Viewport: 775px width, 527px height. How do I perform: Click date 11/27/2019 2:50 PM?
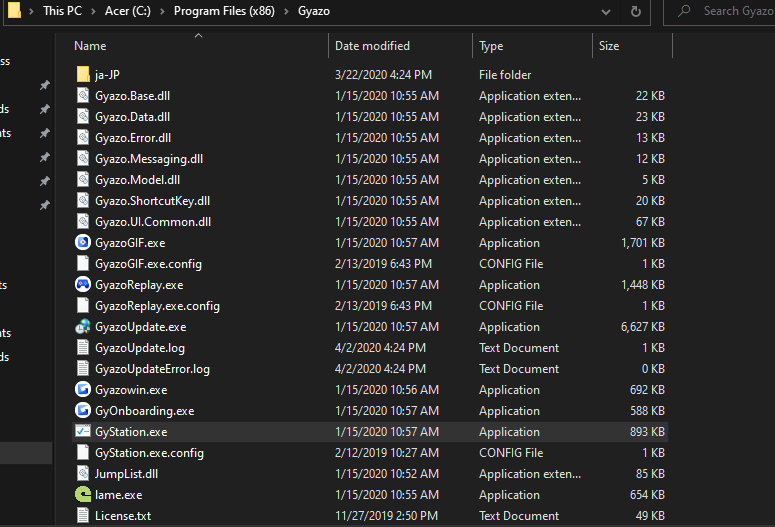pyautogui.click(x=386, y=516)
